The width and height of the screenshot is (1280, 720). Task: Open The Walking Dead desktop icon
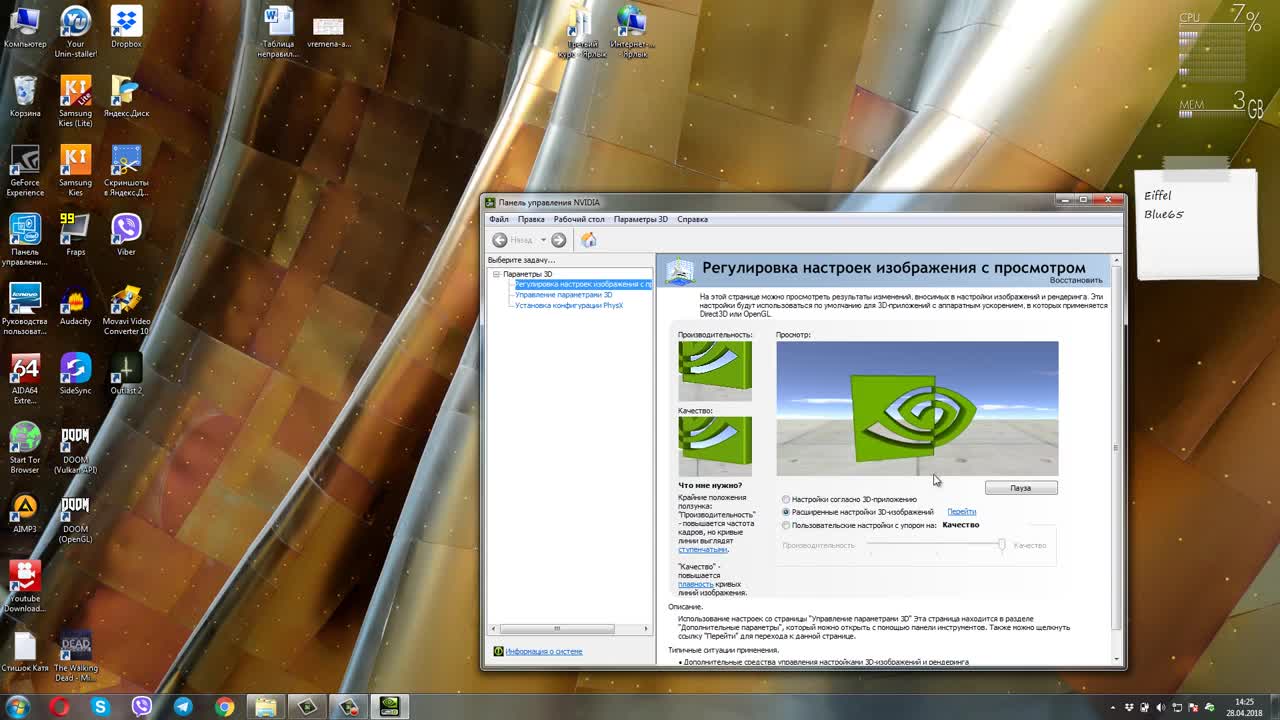76,657
